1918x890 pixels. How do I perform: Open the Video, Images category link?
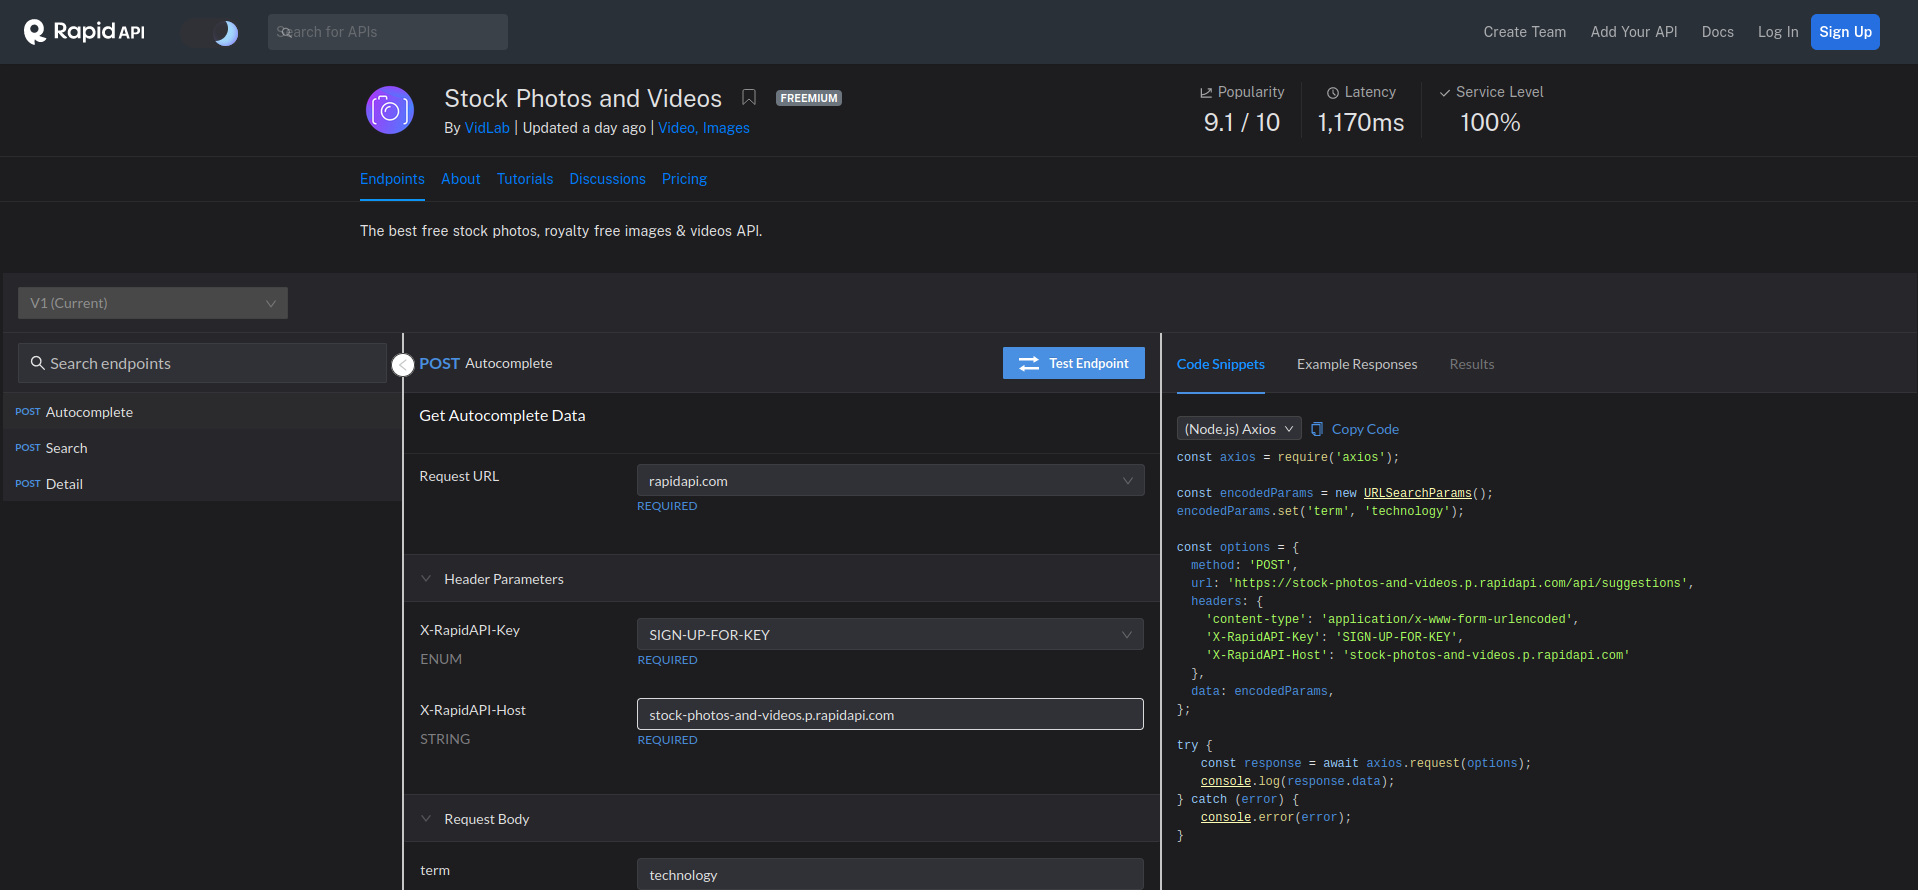(x=704, y=128)
